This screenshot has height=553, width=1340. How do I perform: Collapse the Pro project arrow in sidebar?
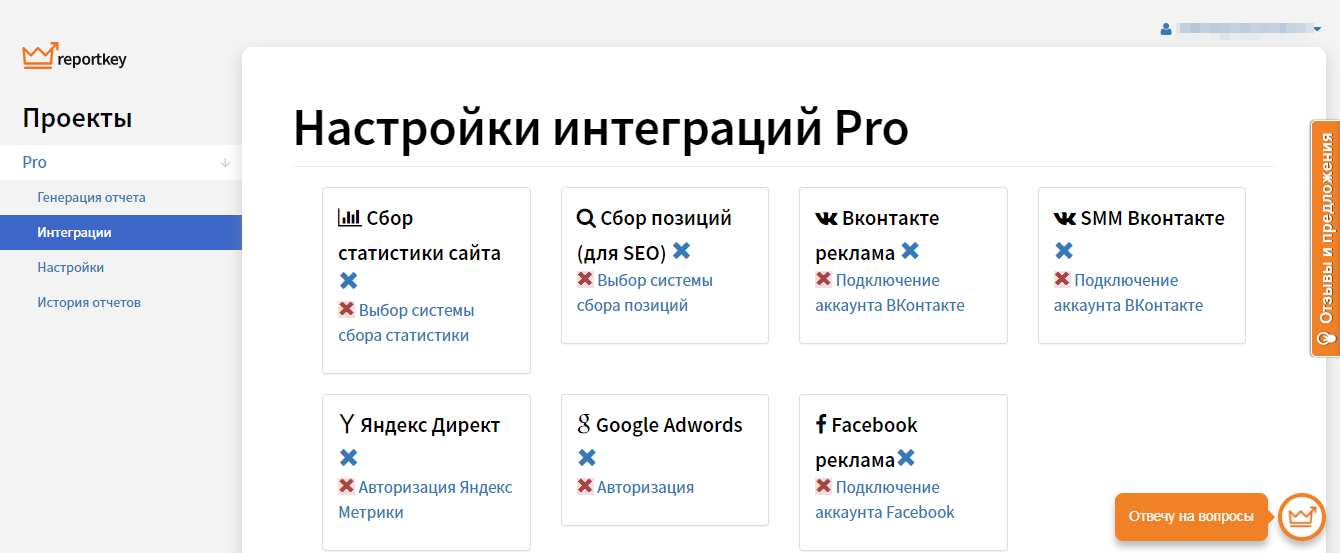click(225, 162)
